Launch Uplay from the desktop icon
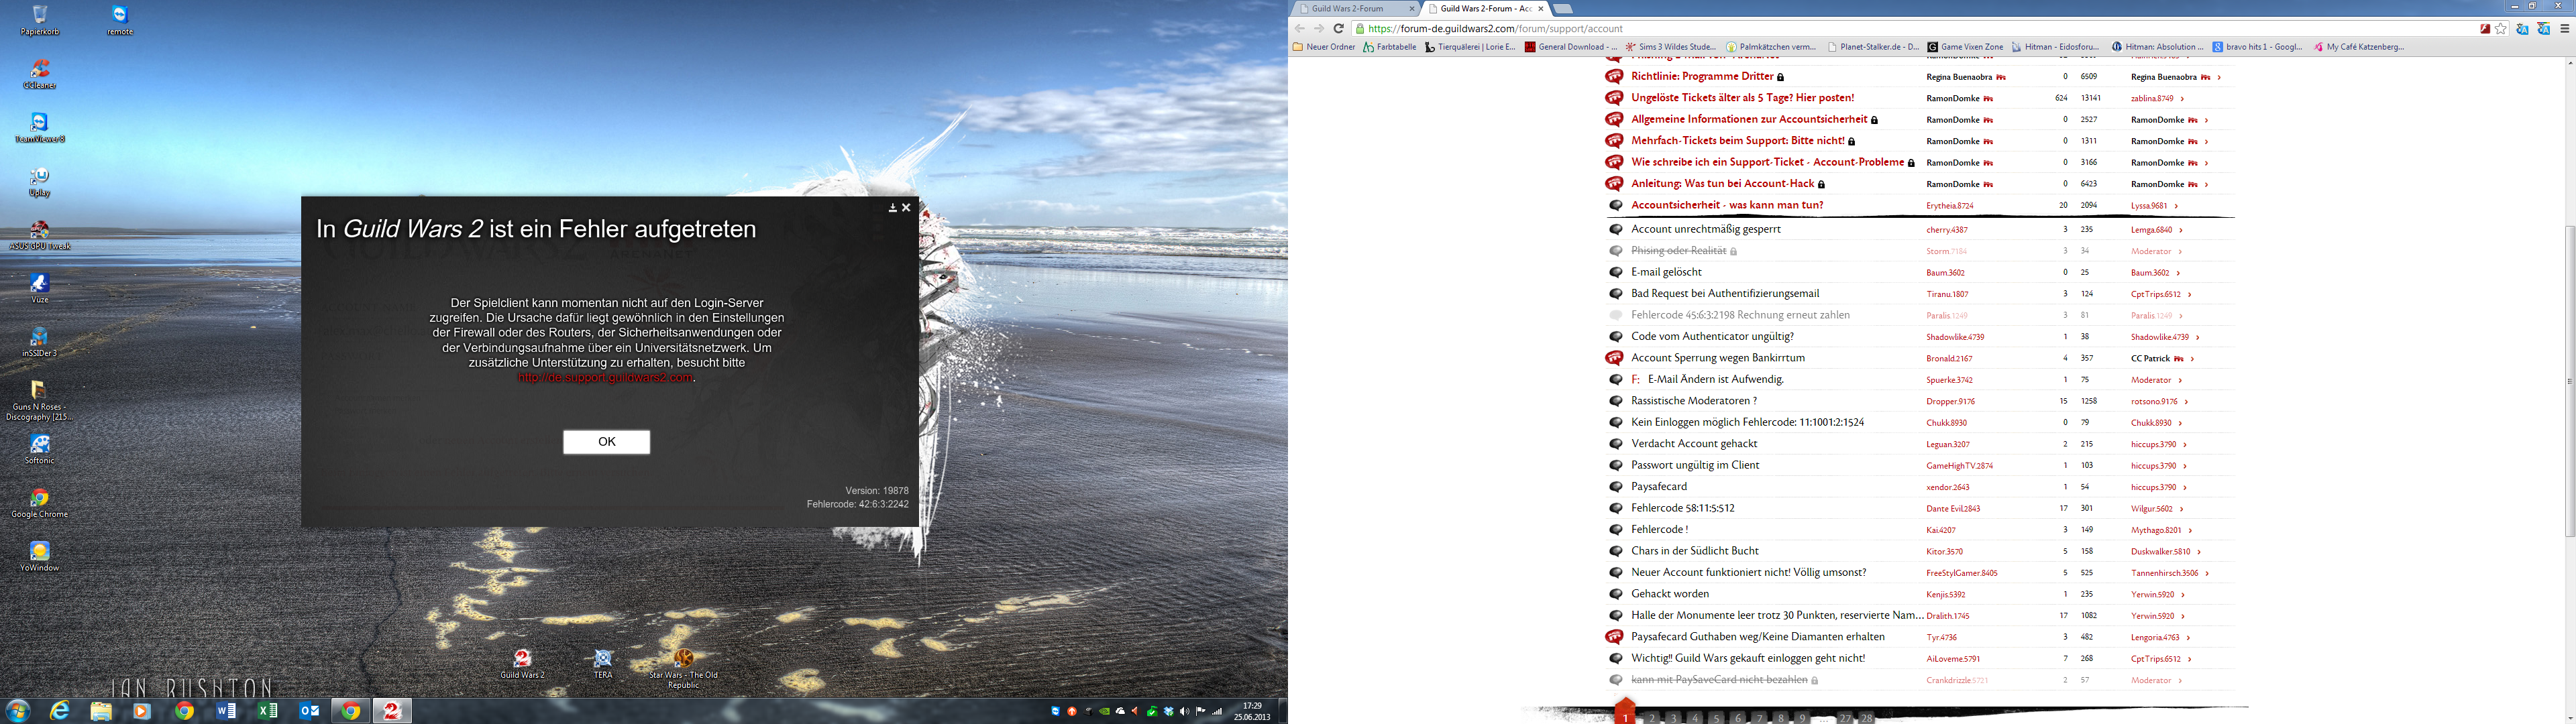This screenshot has width=2576, height=724. click(40, 181)
